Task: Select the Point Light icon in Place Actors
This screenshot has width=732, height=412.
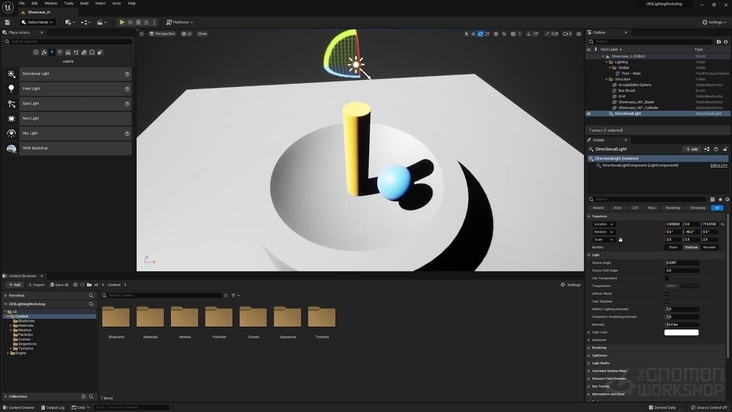Action: coord(12,88)
